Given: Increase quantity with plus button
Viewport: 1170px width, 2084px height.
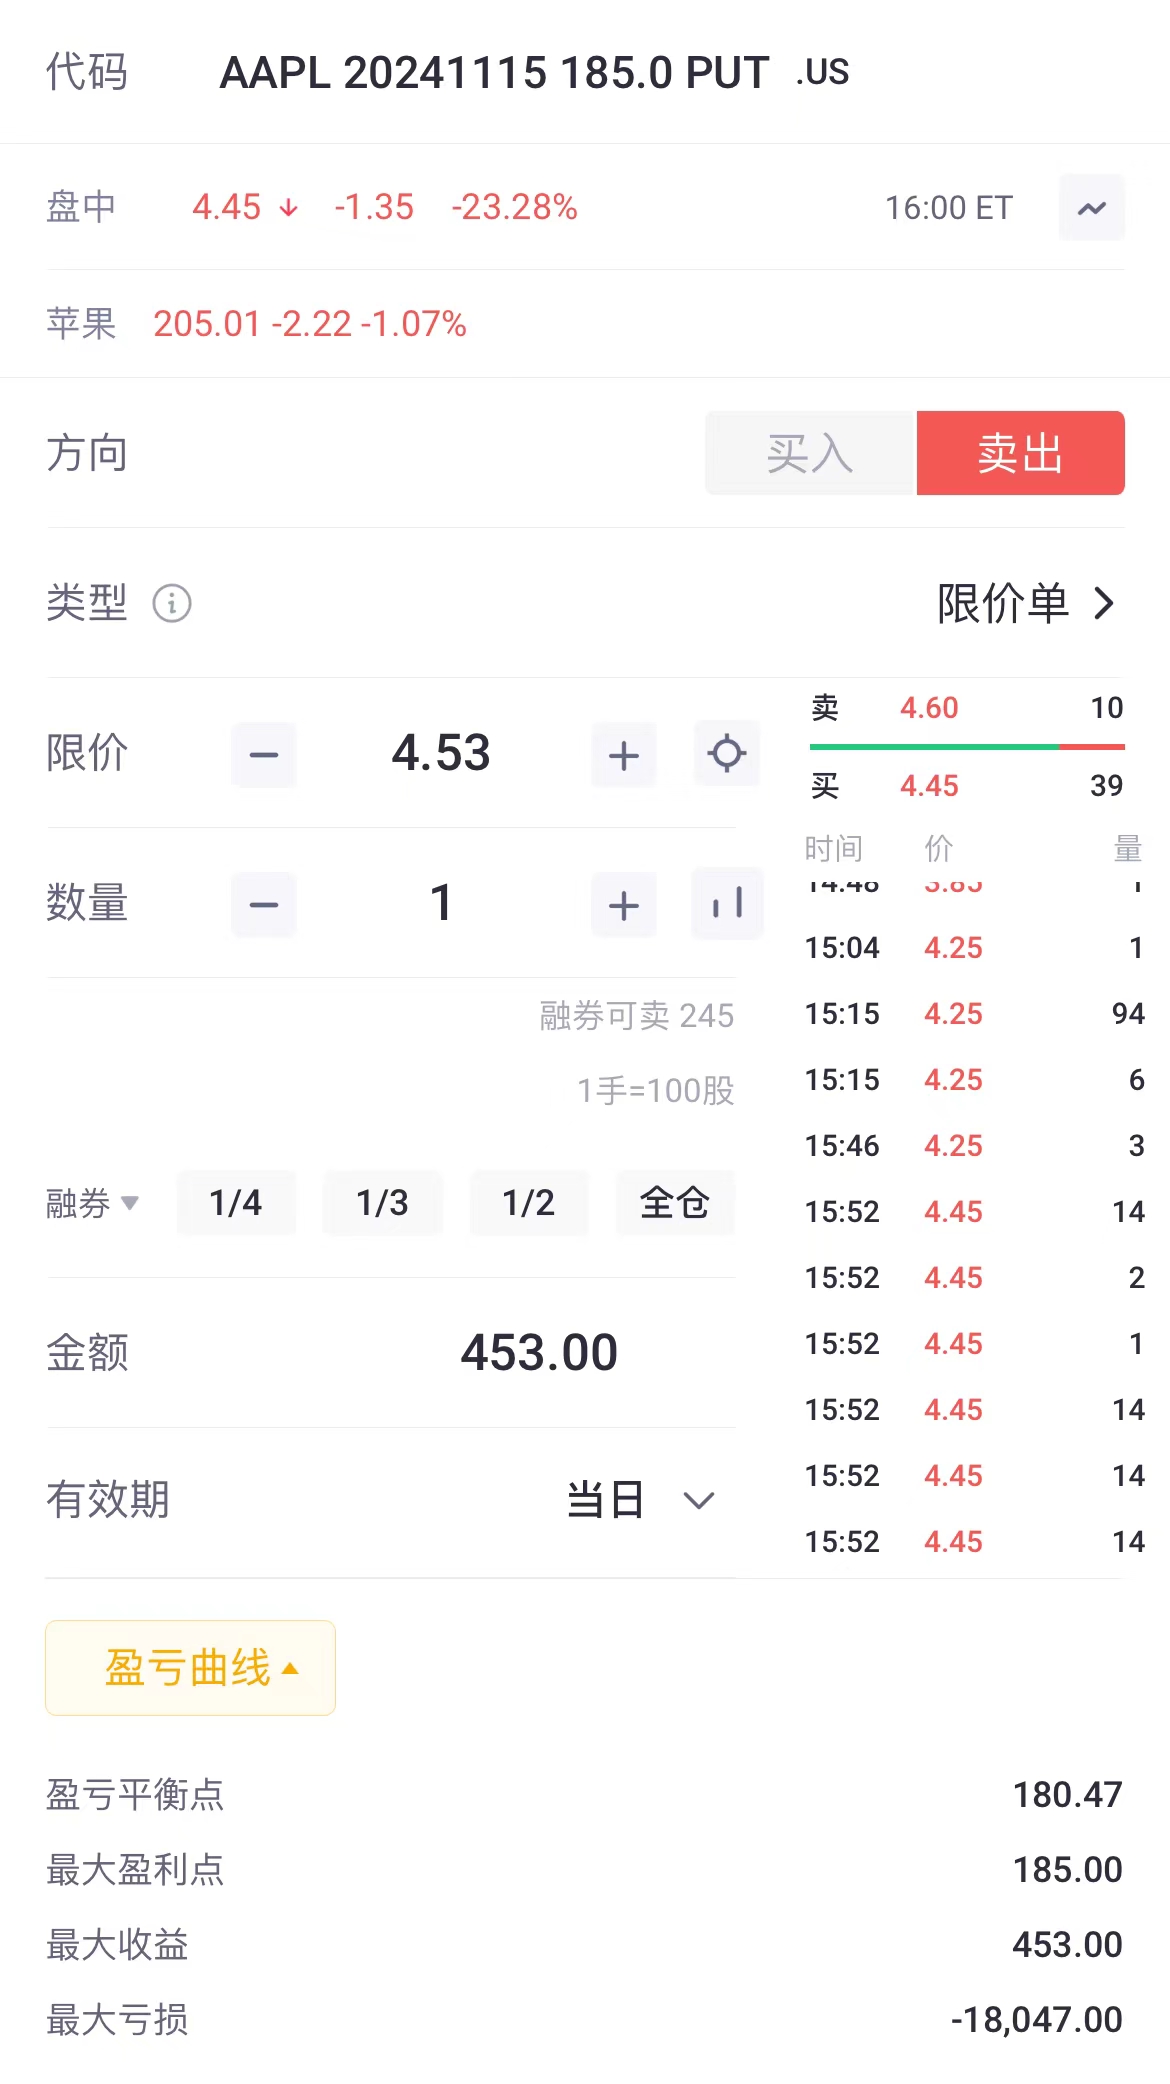Looking at the screenshot, I should coord(624,905).
